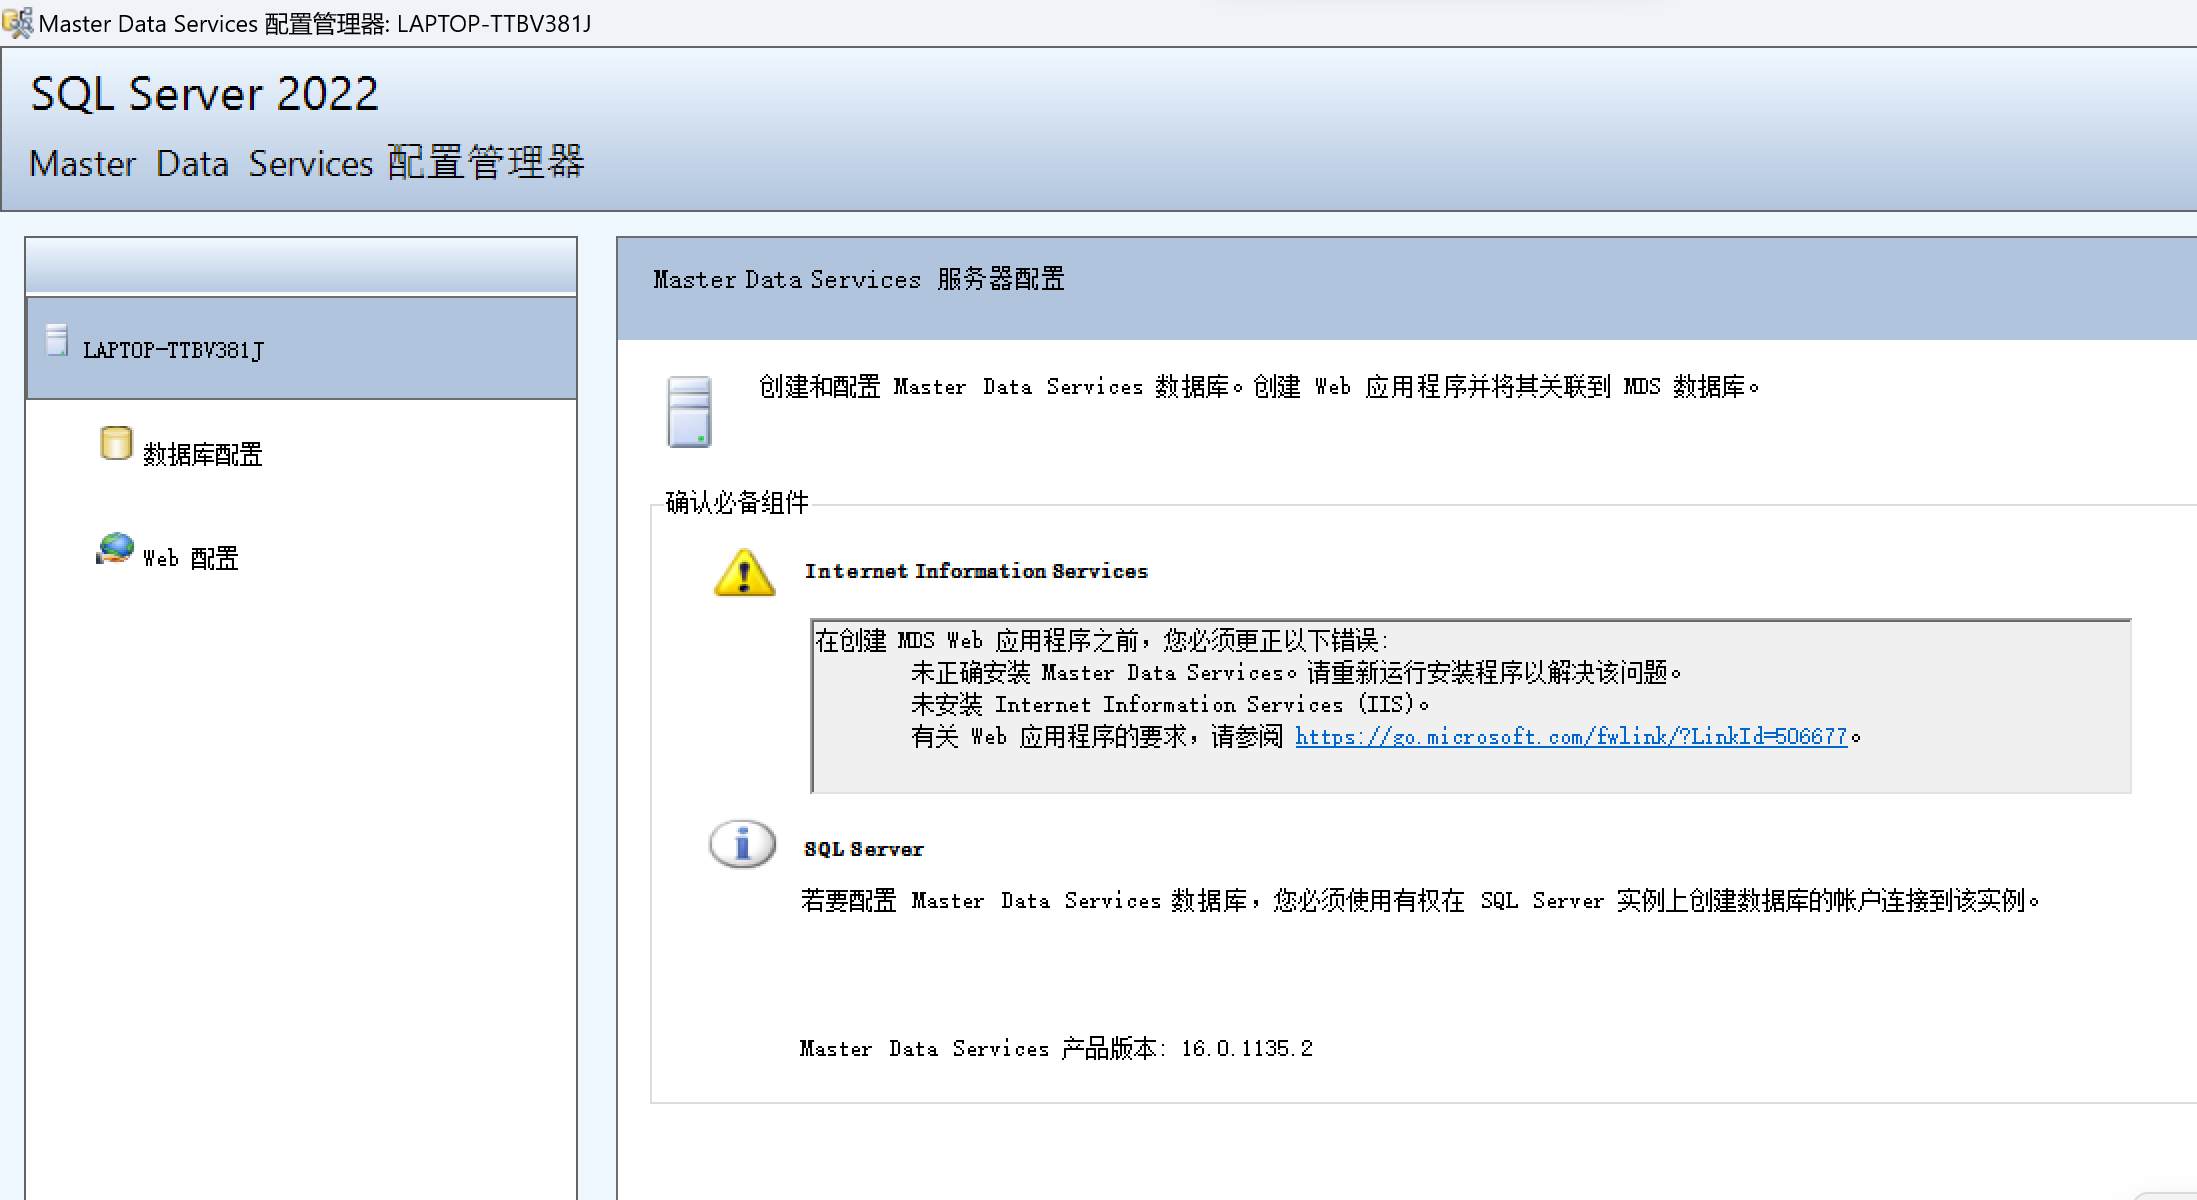Viewport: 2197px width, 1200px height.
Task: Click the database icon to start database configuration
Action: pos(115,445)
